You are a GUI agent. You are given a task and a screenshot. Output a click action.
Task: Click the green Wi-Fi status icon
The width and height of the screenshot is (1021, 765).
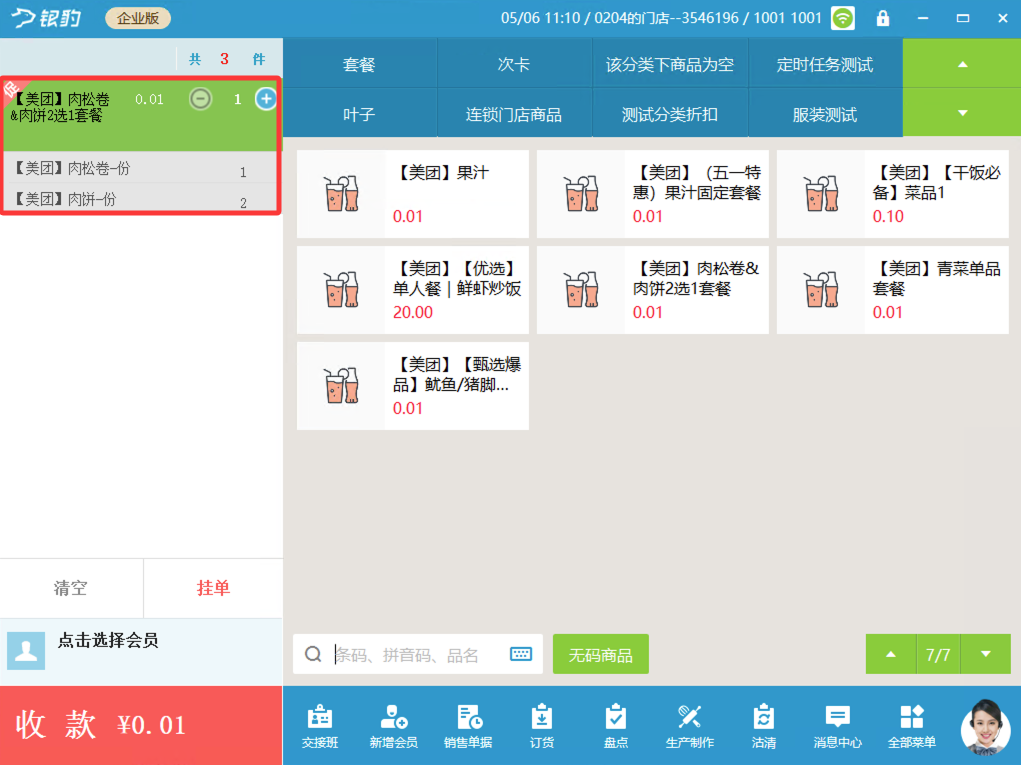pyautogui.click(x=843, y=18)
